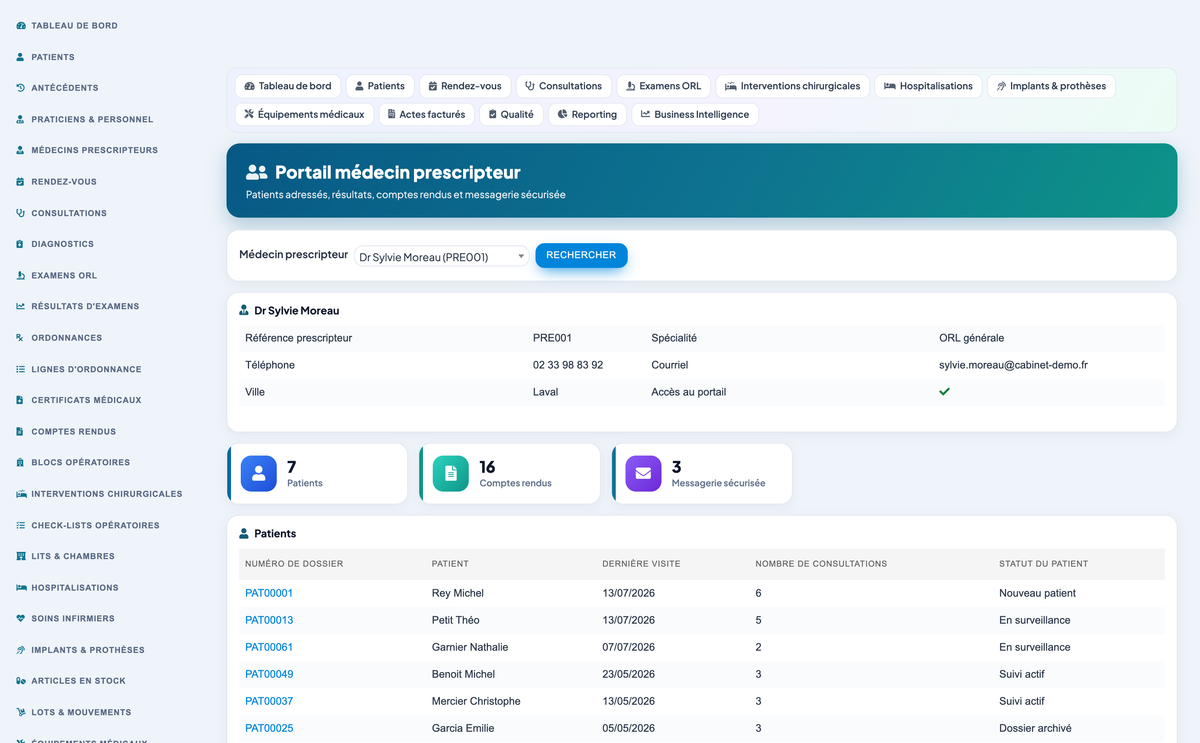This screenshot has height=743, width=1200.
Task: Click the Certificats médicaux document icon
Action: (21, 400)
